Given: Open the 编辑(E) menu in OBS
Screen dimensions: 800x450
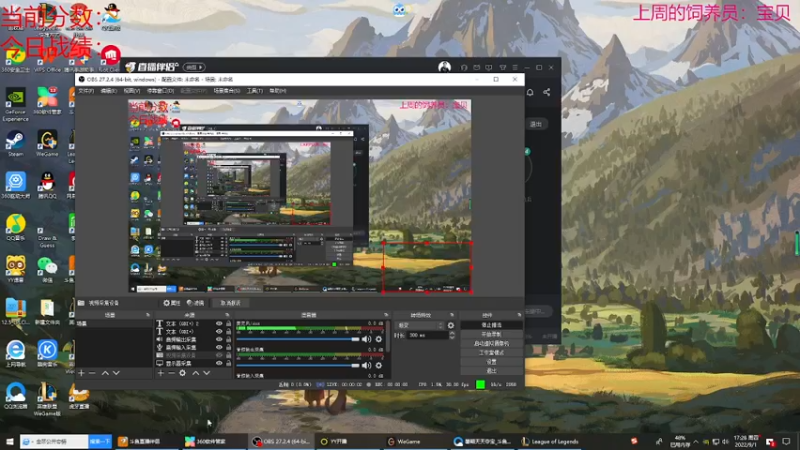Looking at the screenshot, I should (x=108, y=91).
